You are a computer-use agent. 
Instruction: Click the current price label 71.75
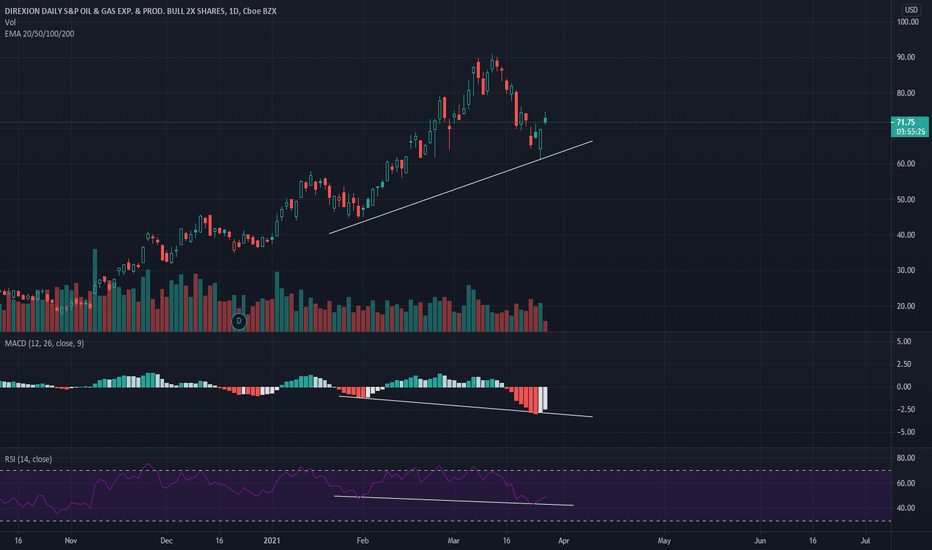click(909, 127)
